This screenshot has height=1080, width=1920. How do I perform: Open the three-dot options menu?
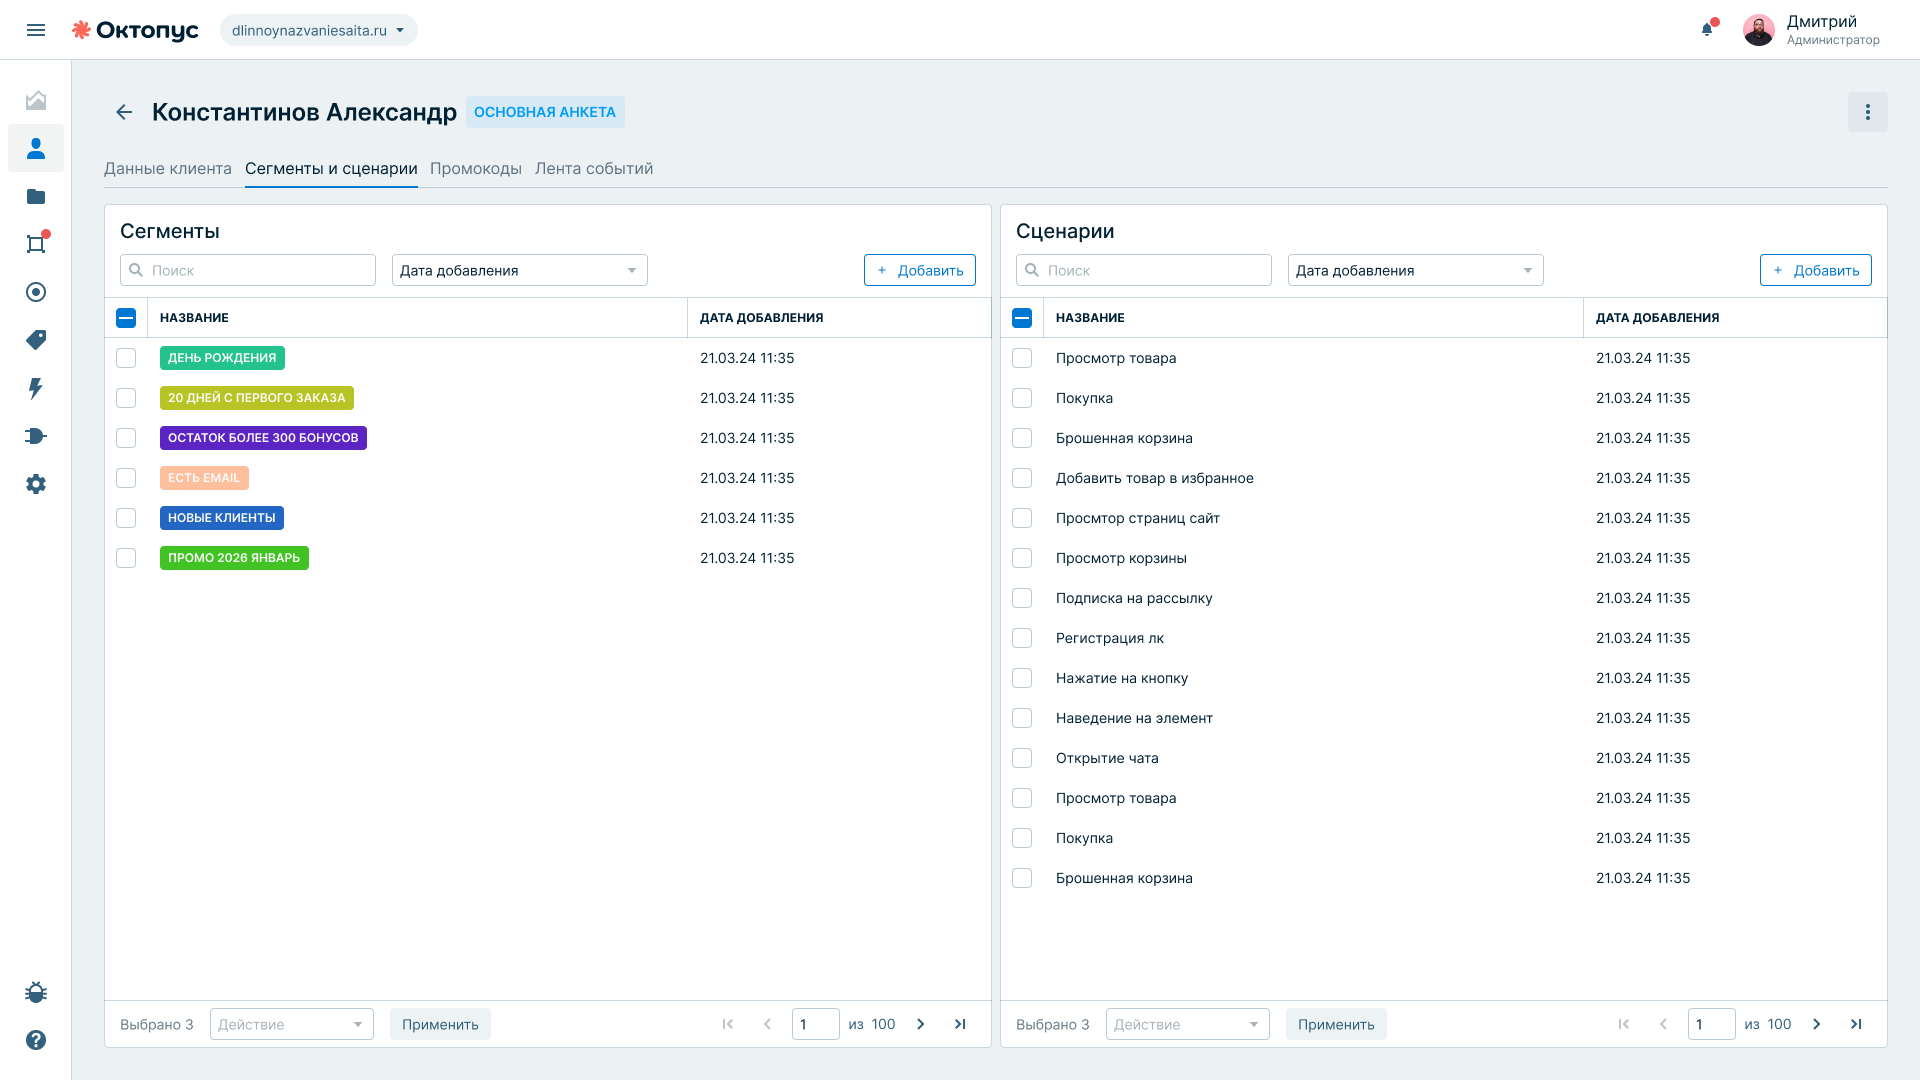(1867, 112)
